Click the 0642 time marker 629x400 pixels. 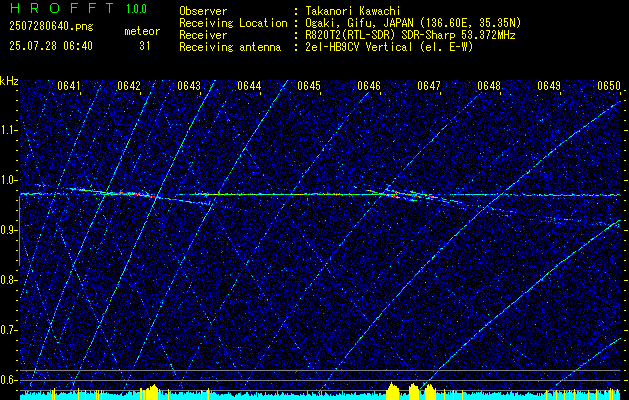pos(129,86)
